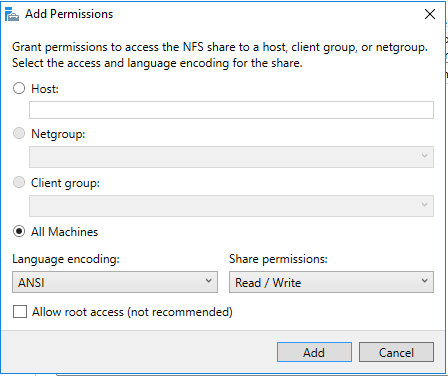Open the Netgroup dropdown list
Image resolution: width=448 pixels, height=376 pixels.
pos(231,157)
